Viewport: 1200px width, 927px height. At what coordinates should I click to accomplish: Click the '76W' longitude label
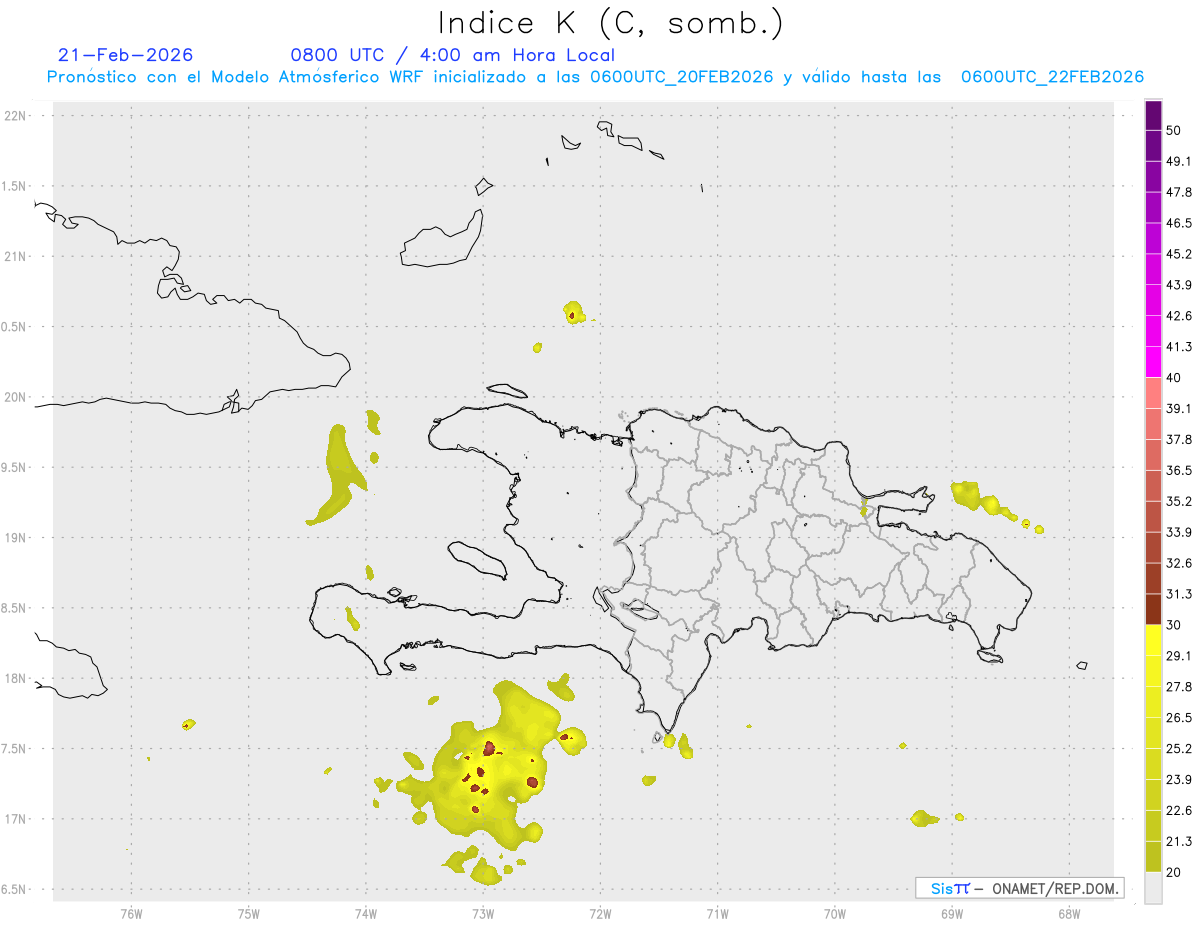(x=131, y=914)
